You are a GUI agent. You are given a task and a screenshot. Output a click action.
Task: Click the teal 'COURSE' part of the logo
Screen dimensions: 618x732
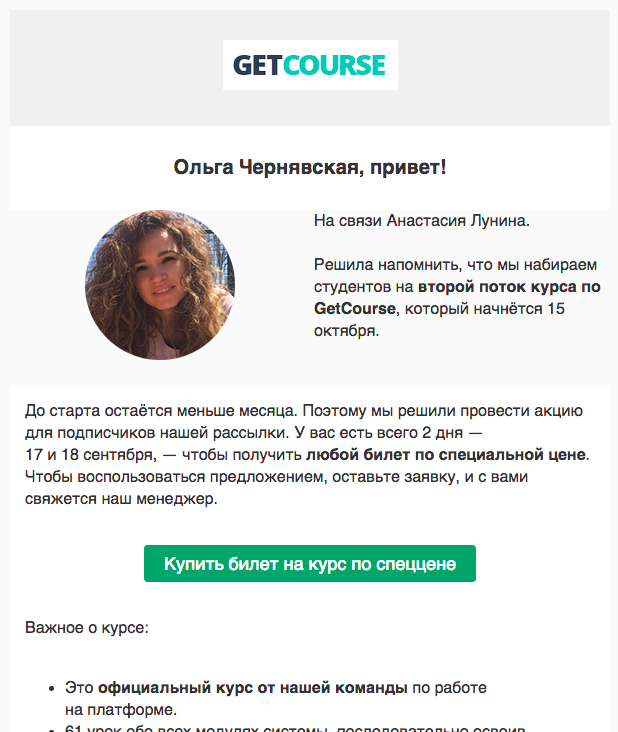(334, 65)
